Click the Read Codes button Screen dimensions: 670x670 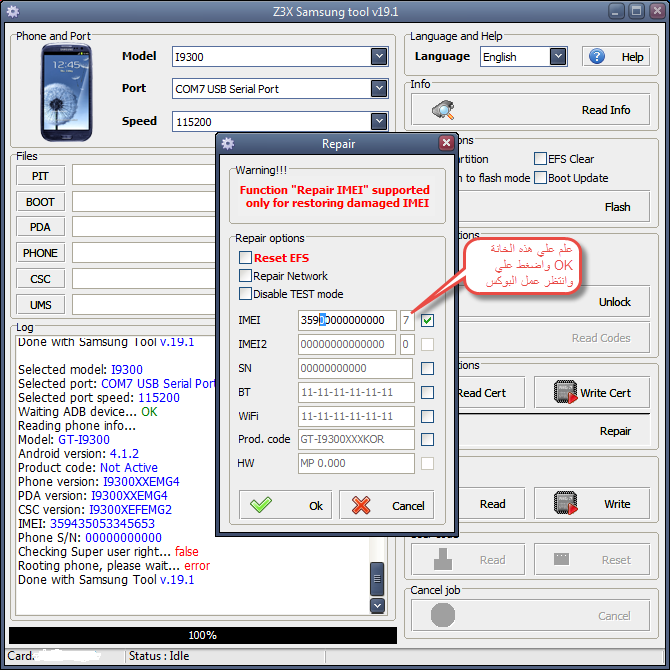point(554,338)
